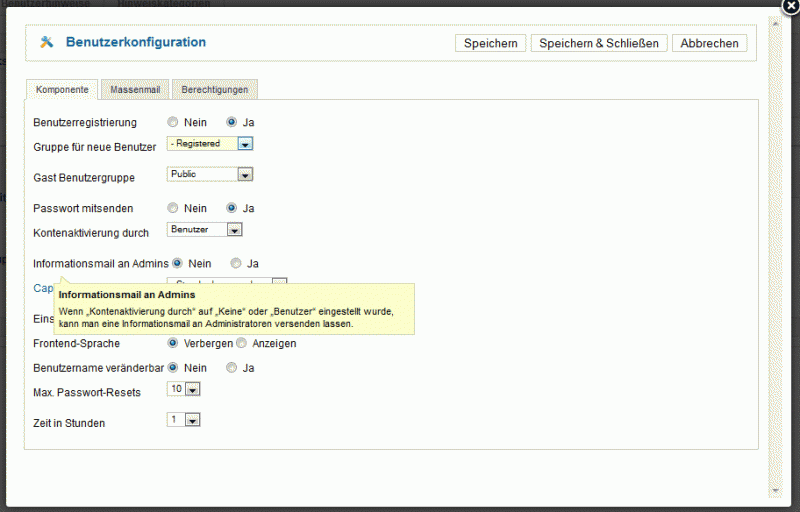The image size is (800, 512).
Task: Click the dialog's scrollbar up arrow
Action: click(x=775, y=24)
